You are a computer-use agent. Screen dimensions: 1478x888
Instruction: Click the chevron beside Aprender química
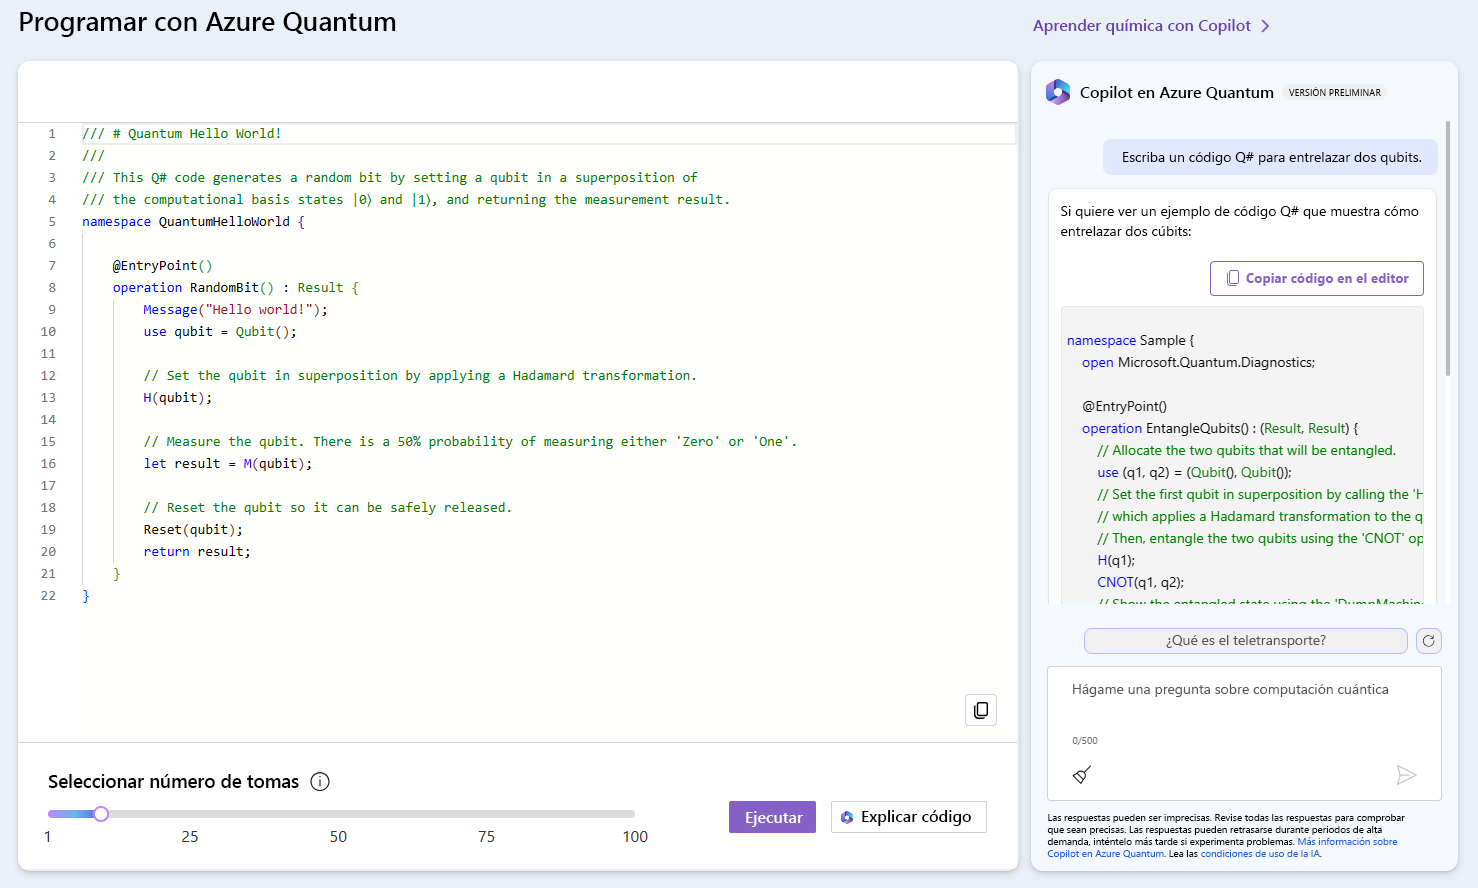[x=1265, y=26]
